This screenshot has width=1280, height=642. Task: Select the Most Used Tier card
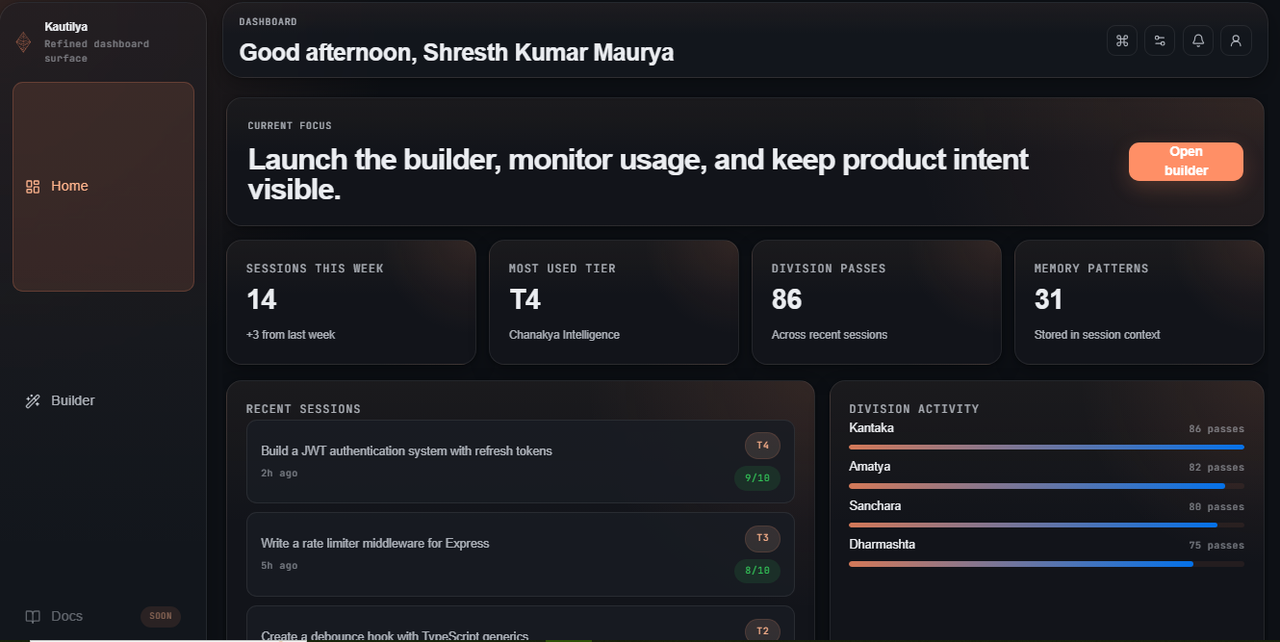pyautogui.click(x=614, y=302)
